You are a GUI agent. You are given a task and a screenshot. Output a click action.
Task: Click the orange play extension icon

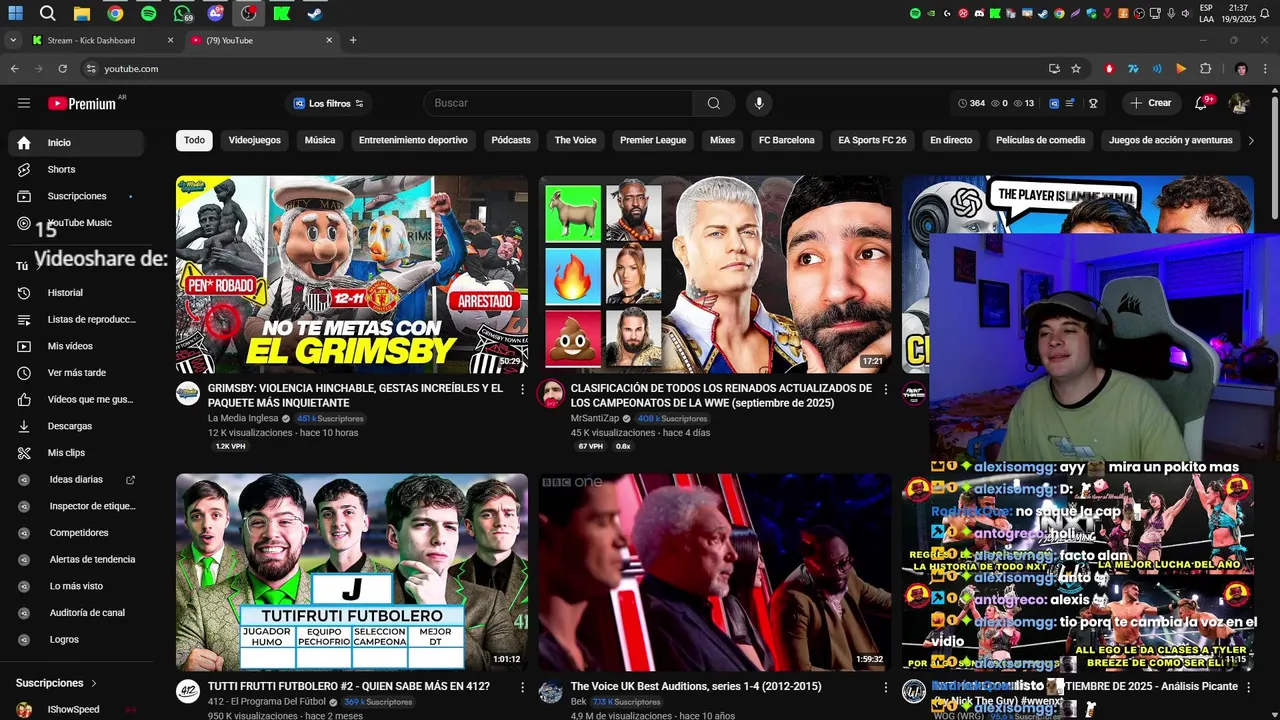1181,69
